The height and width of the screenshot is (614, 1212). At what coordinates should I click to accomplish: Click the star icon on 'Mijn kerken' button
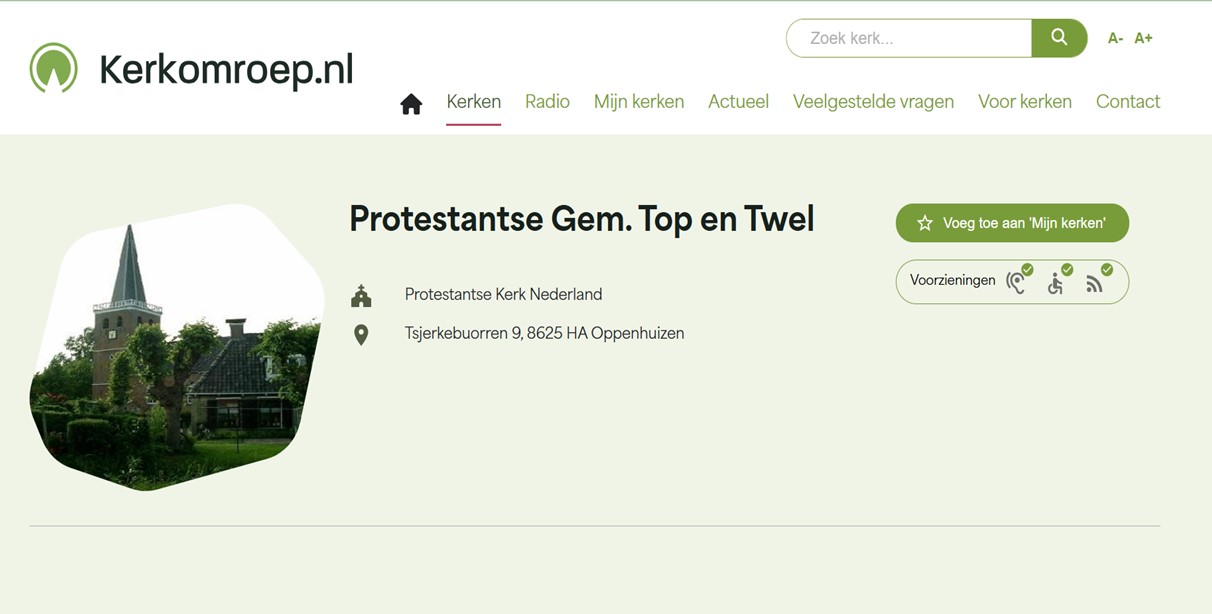pos(925,223)
